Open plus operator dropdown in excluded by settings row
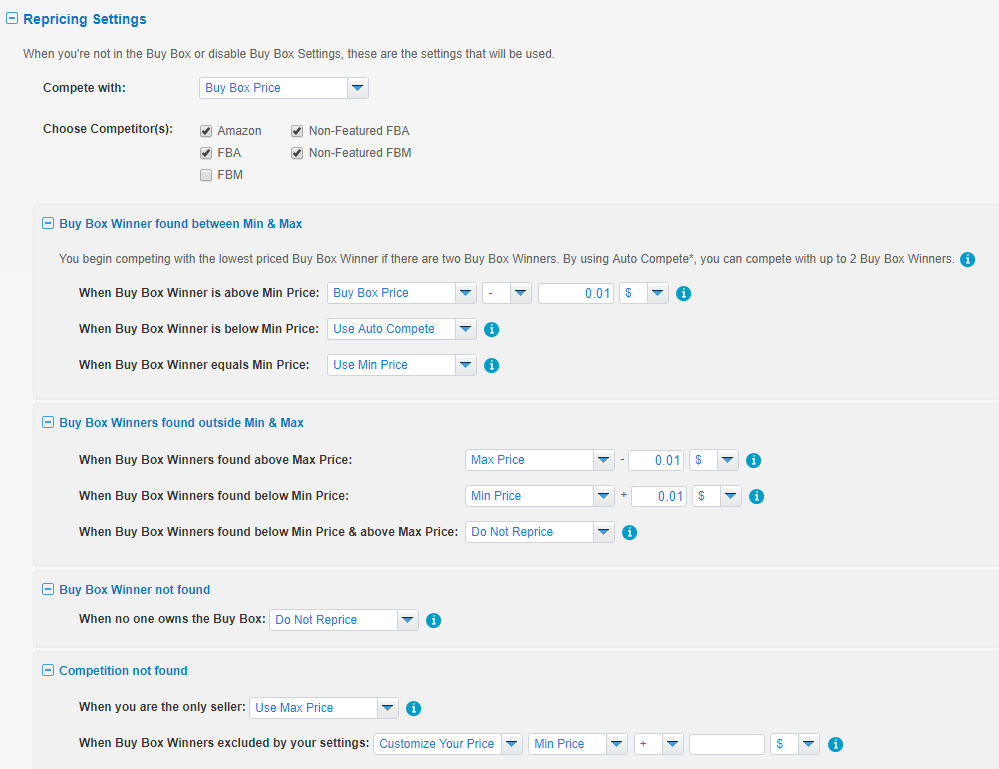Image resolution: width=999 pixels, height=769 pixels. pos(659,744)
